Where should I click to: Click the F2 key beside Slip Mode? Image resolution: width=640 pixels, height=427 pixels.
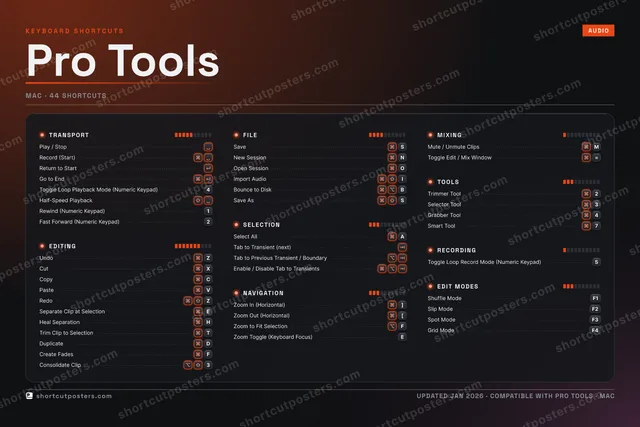click(595, 309)
